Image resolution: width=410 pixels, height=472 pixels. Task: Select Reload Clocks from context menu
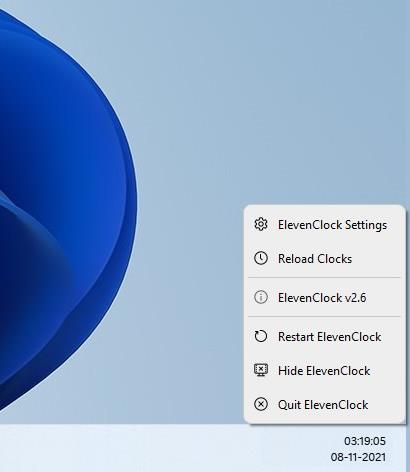point(325,258)
